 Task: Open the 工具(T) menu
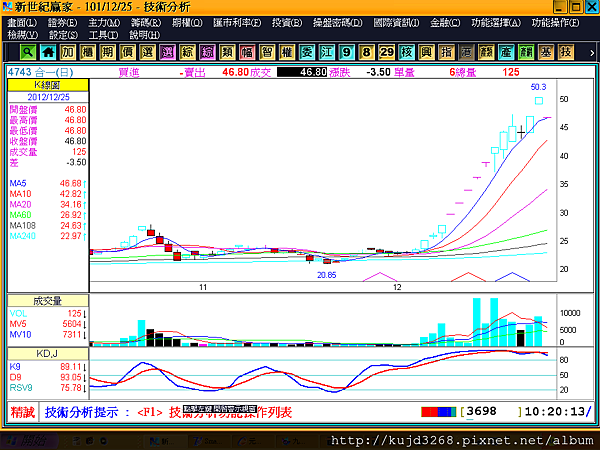(103, 35)
